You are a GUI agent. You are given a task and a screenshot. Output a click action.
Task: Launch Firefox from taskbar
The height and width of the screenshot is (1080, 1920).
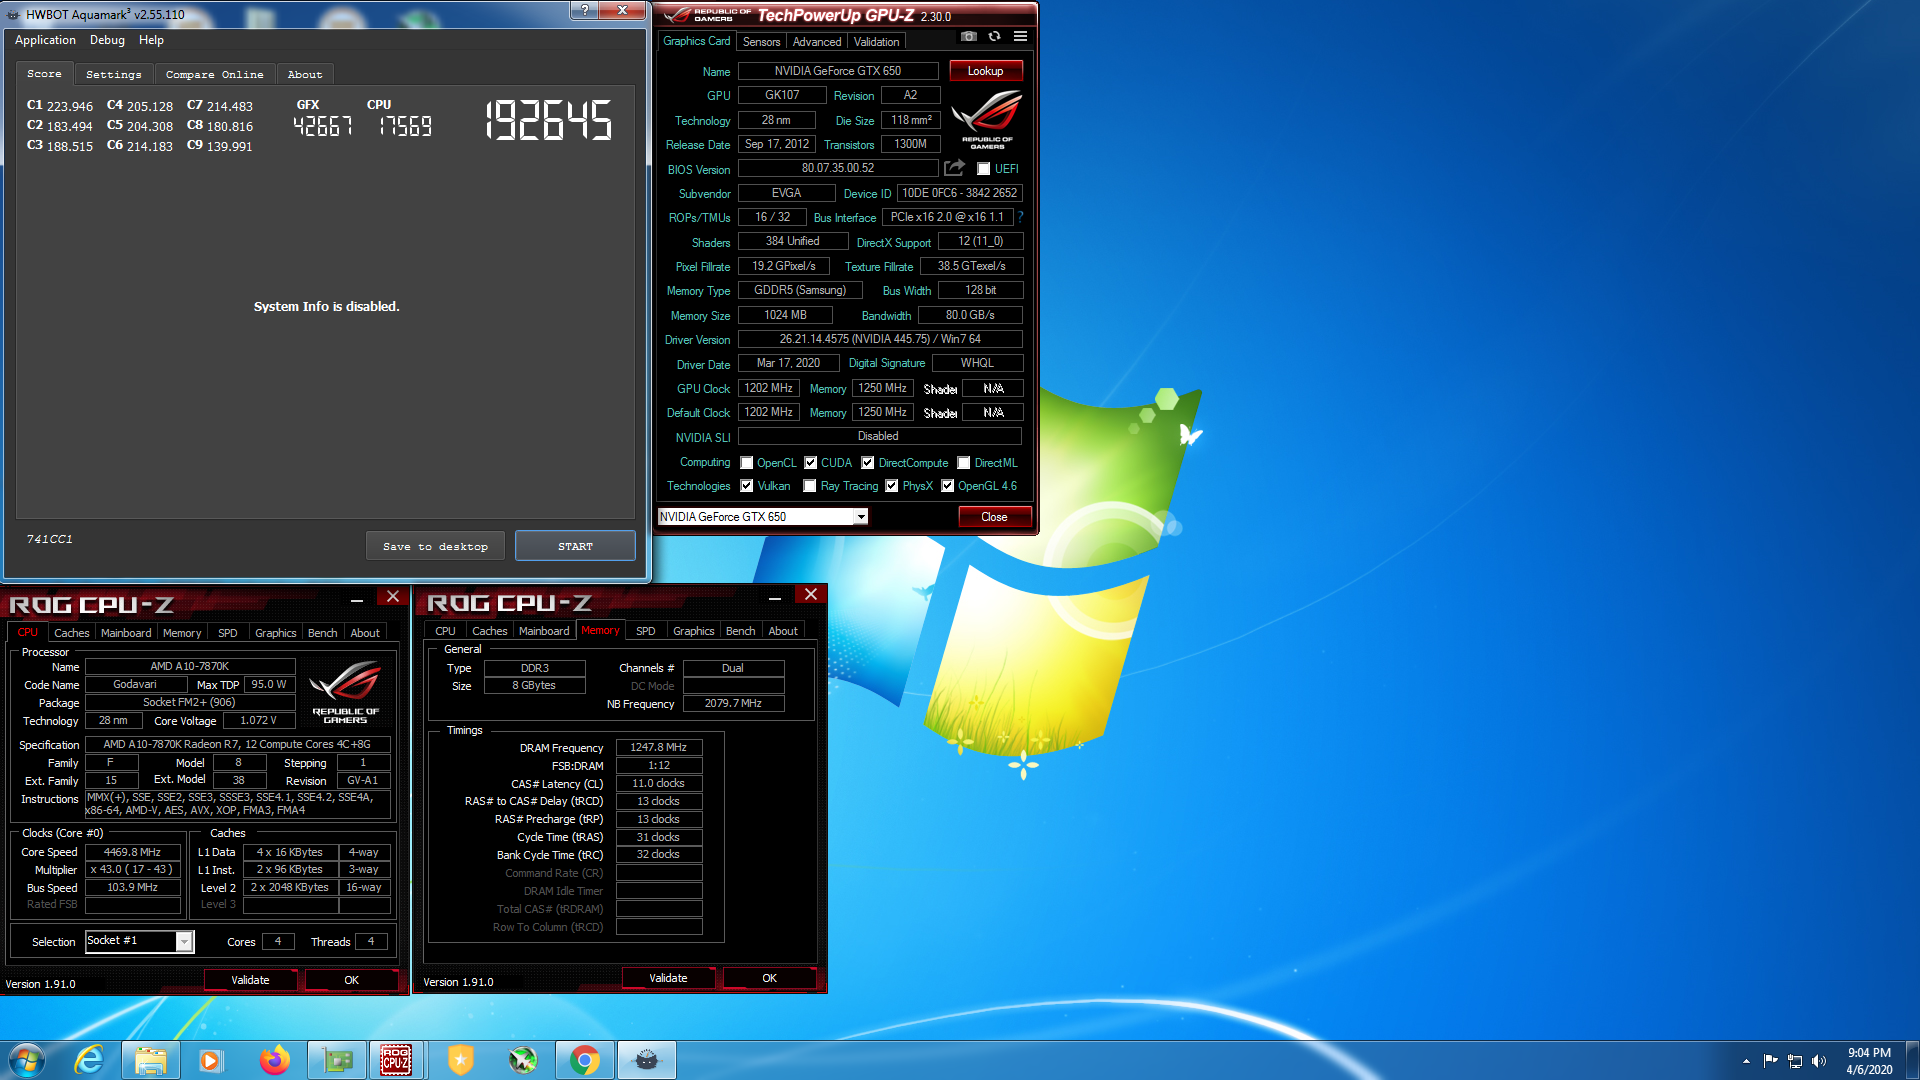(273, 1060)
